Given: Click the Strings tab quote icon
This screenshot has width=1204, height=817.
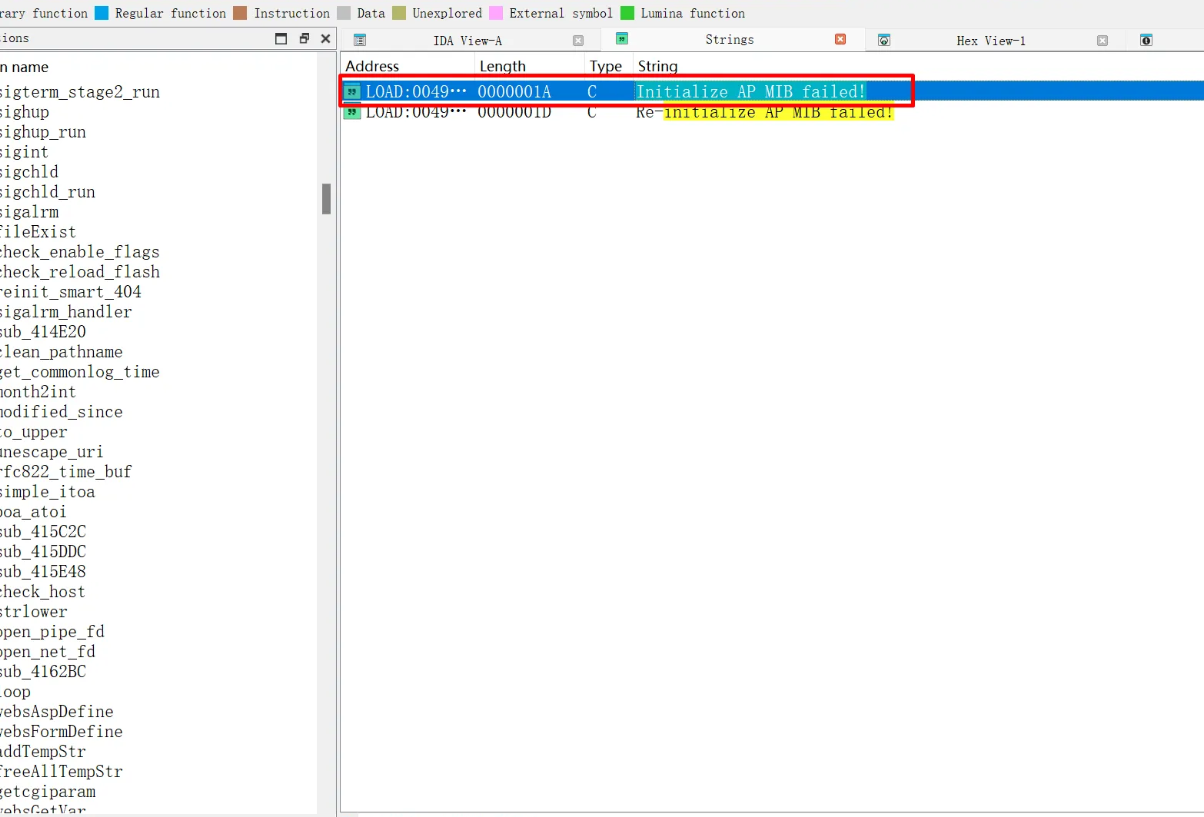Looking at the screenshot, I should tap(622, 39).
